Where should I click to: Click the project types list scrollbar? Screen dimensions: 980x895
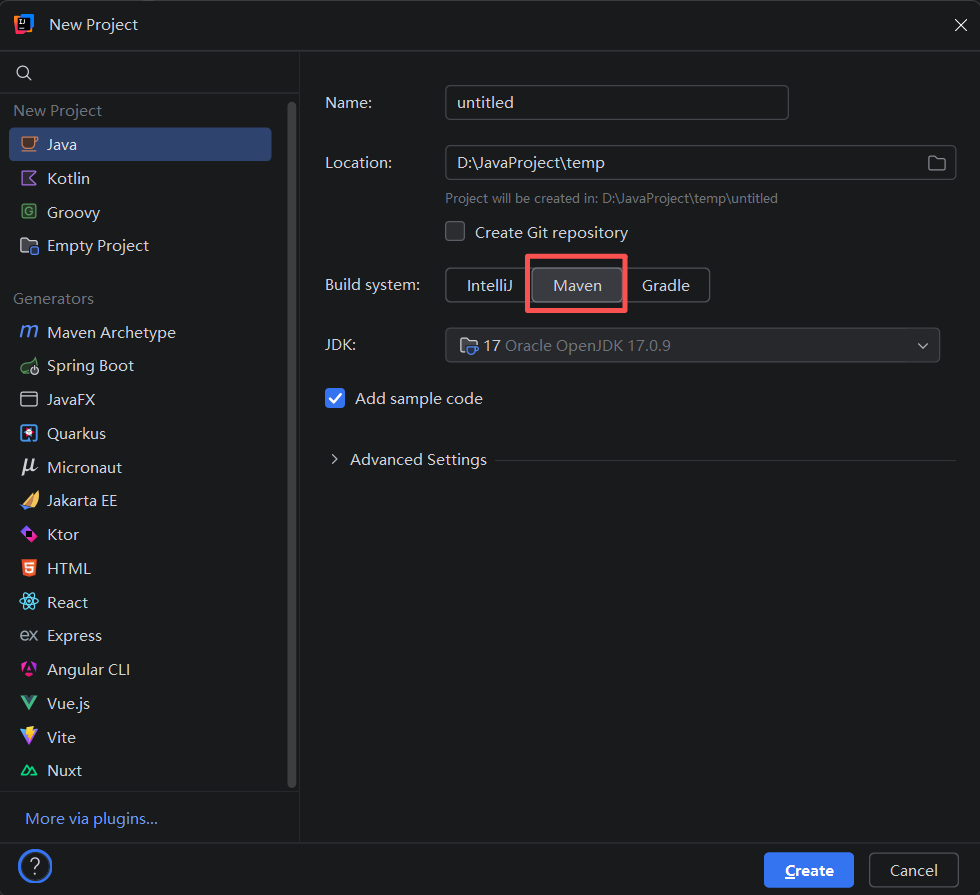tap(291, 444)
